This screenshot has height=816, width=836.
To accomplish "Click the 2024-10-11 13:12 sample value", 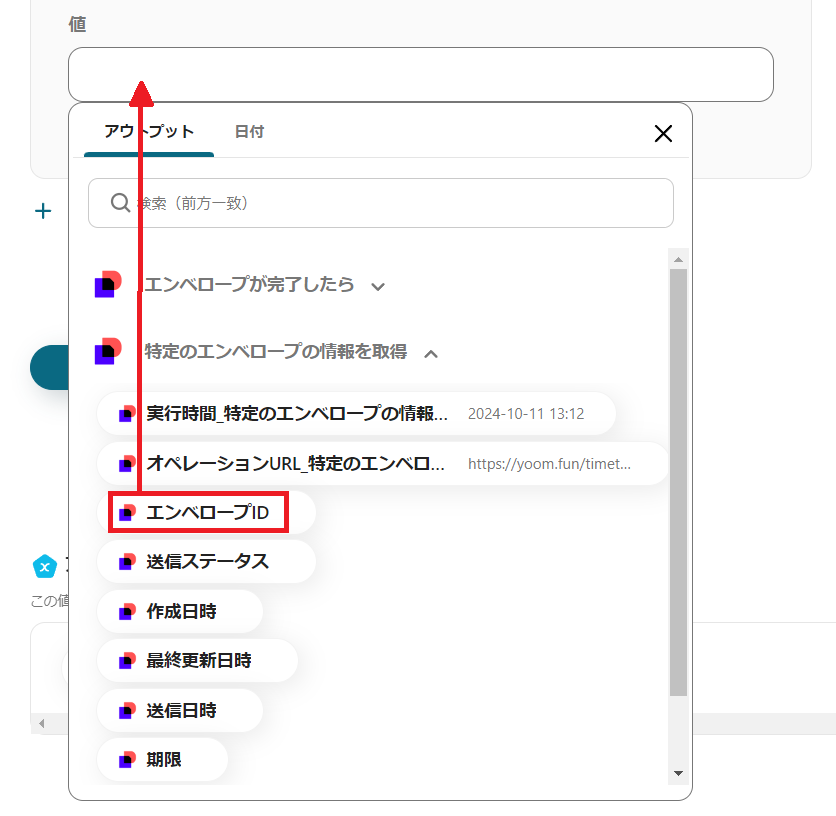I will tap(526, 414).
